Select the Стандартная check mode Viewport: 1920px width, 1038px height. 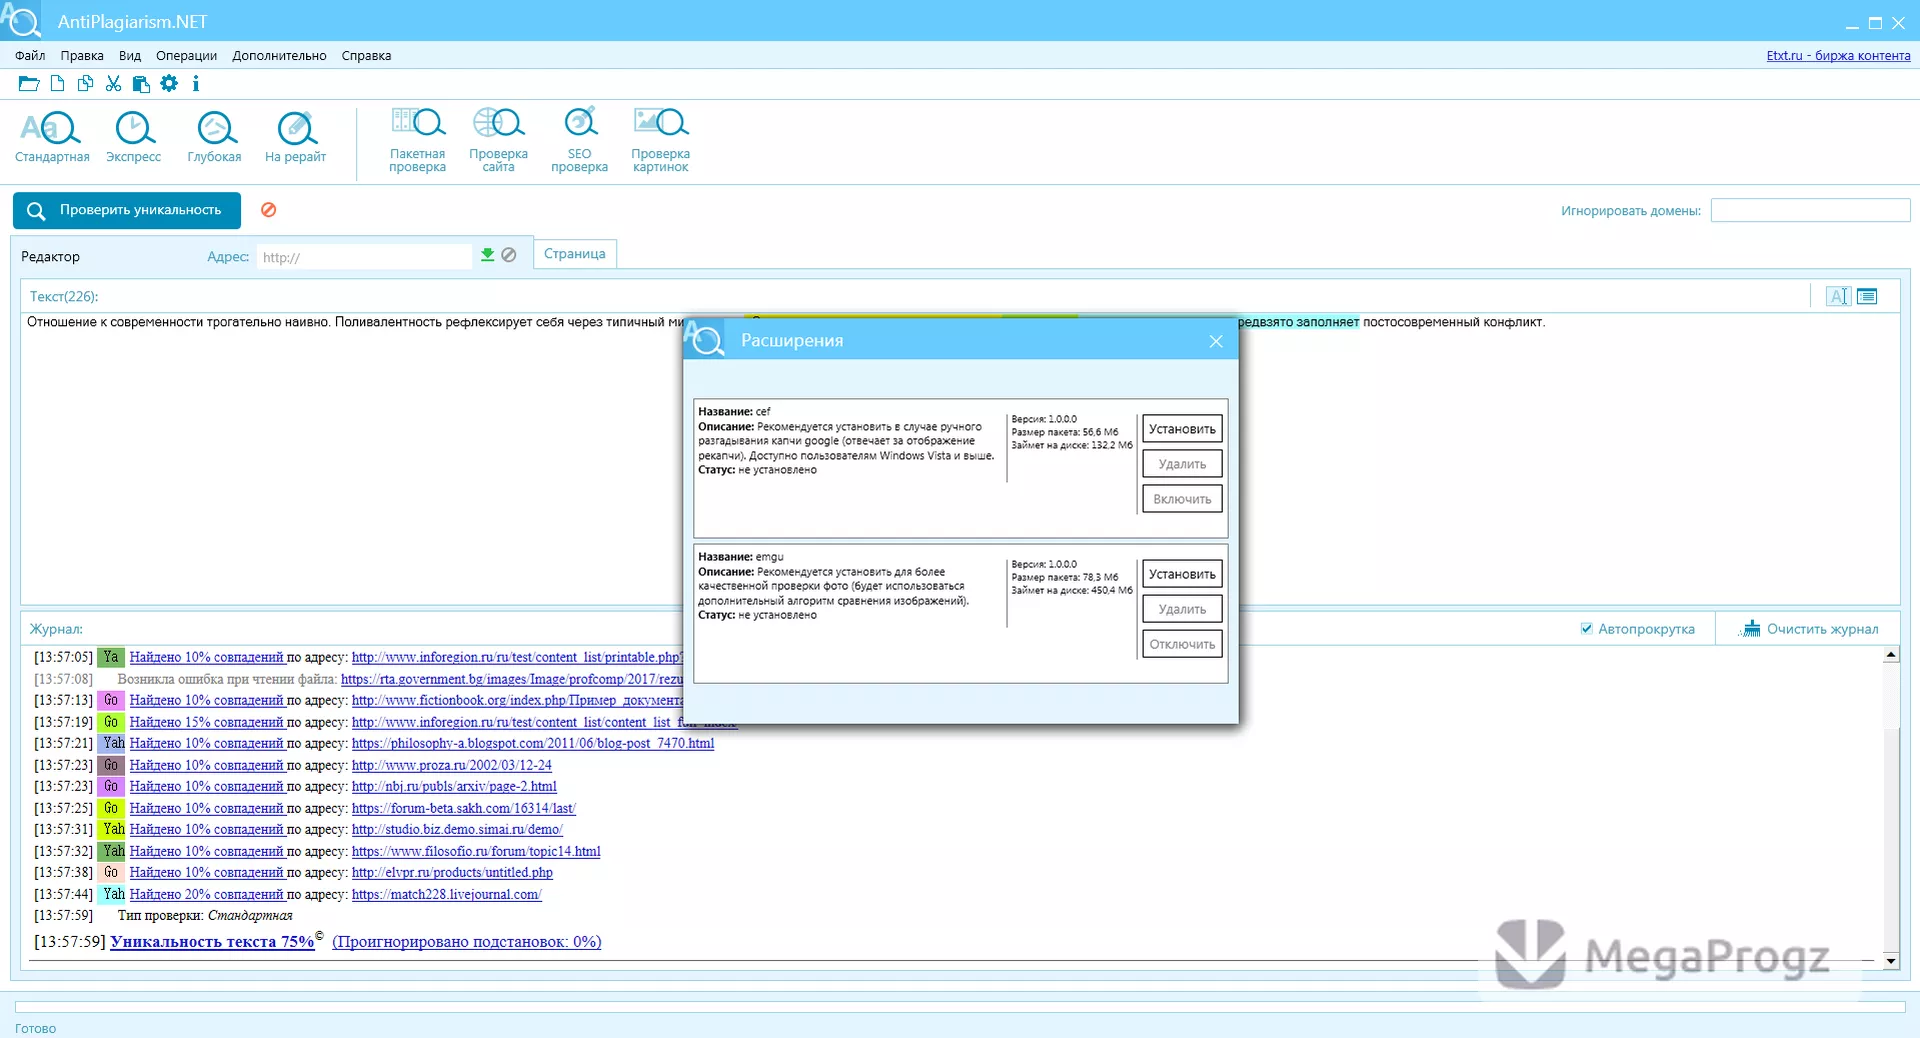52,137
